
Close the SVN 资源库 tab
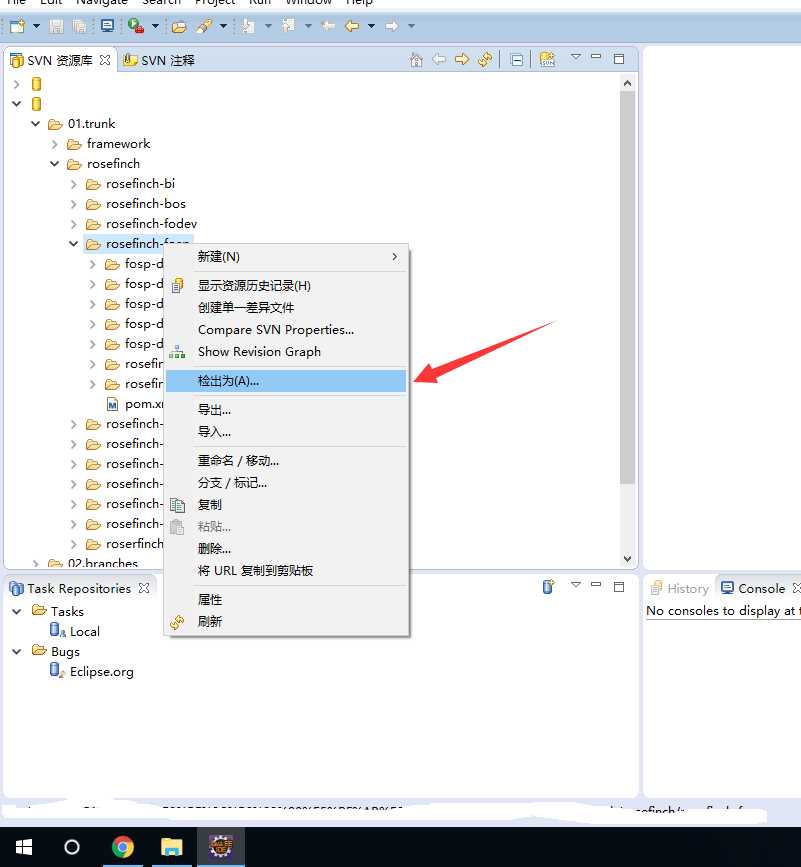tap(105, 60)
